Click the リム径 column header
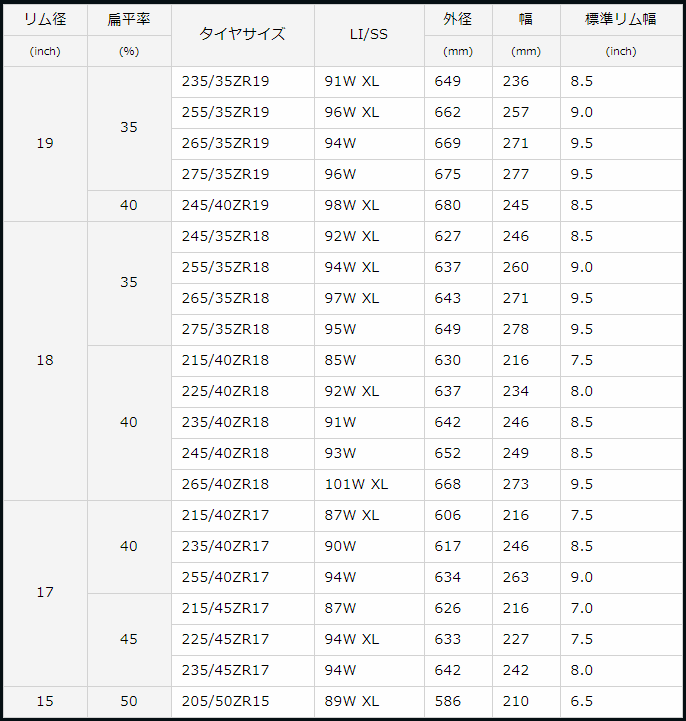 45,19
